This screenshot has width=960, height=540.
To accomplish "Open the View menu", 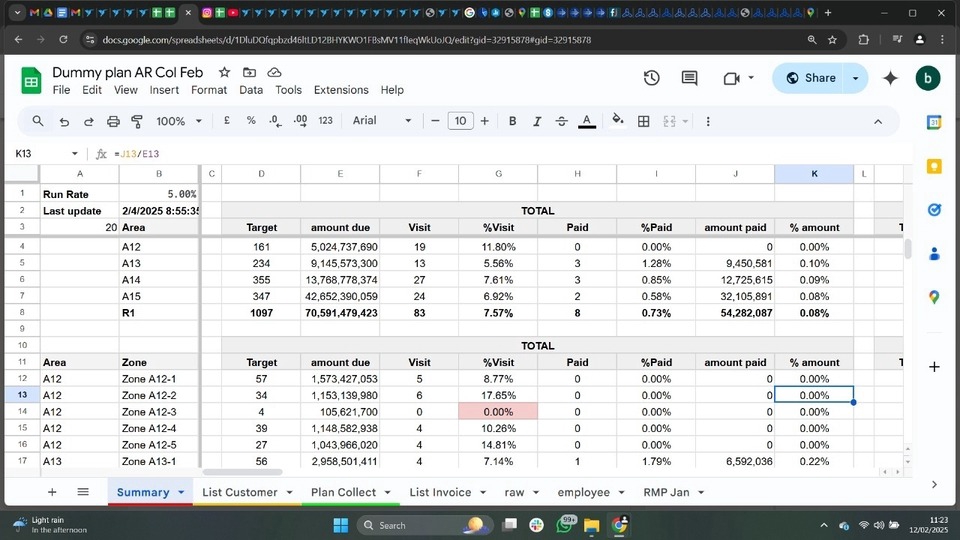I will click(126, 90).
